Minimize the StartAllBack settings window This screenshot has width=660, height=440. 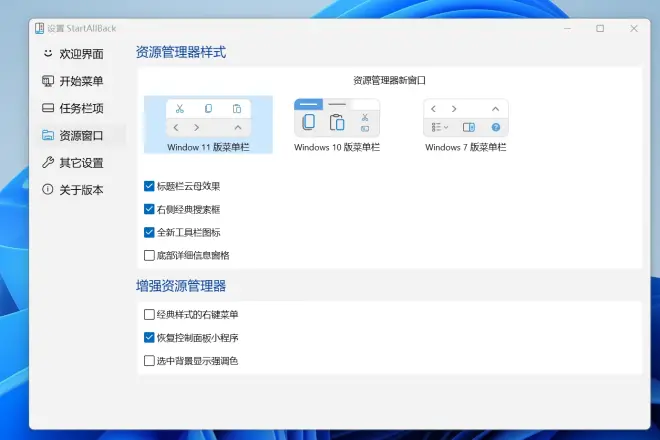coord(567,28)
